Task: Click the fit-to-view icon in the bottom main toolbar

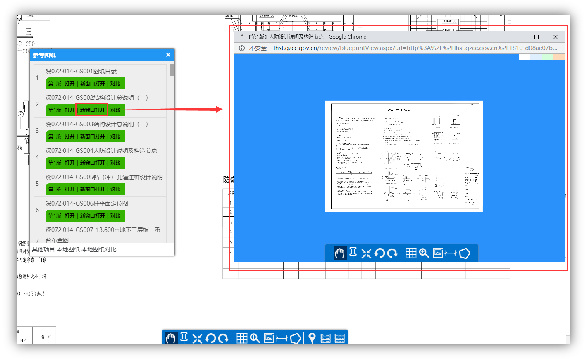Action: [197, 338]
